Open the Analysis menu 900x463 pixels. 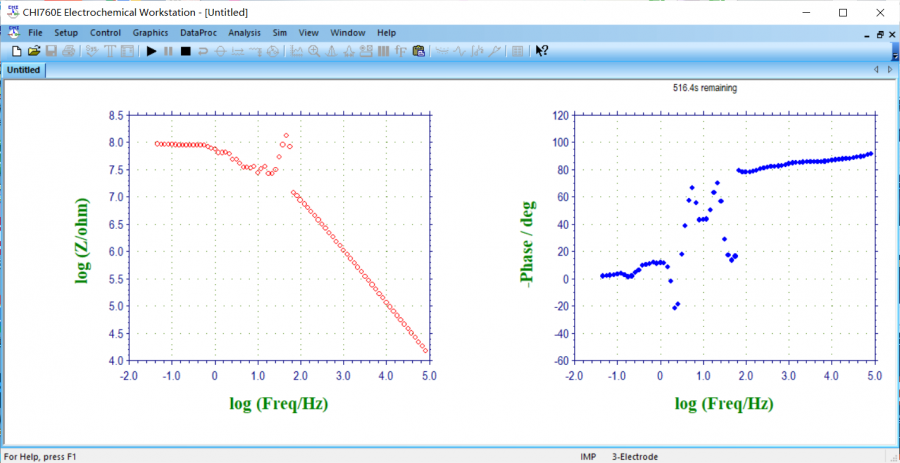(x=244, y=33)
